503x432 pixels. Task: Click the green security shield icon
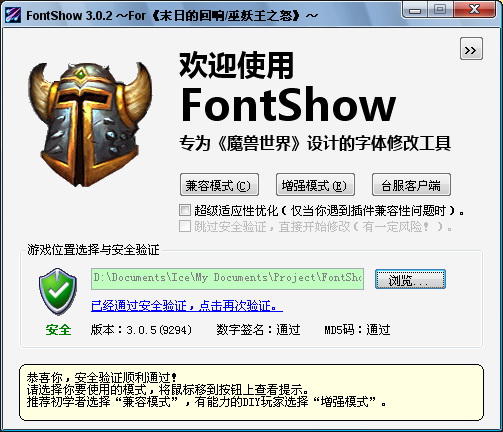point(58,292)
